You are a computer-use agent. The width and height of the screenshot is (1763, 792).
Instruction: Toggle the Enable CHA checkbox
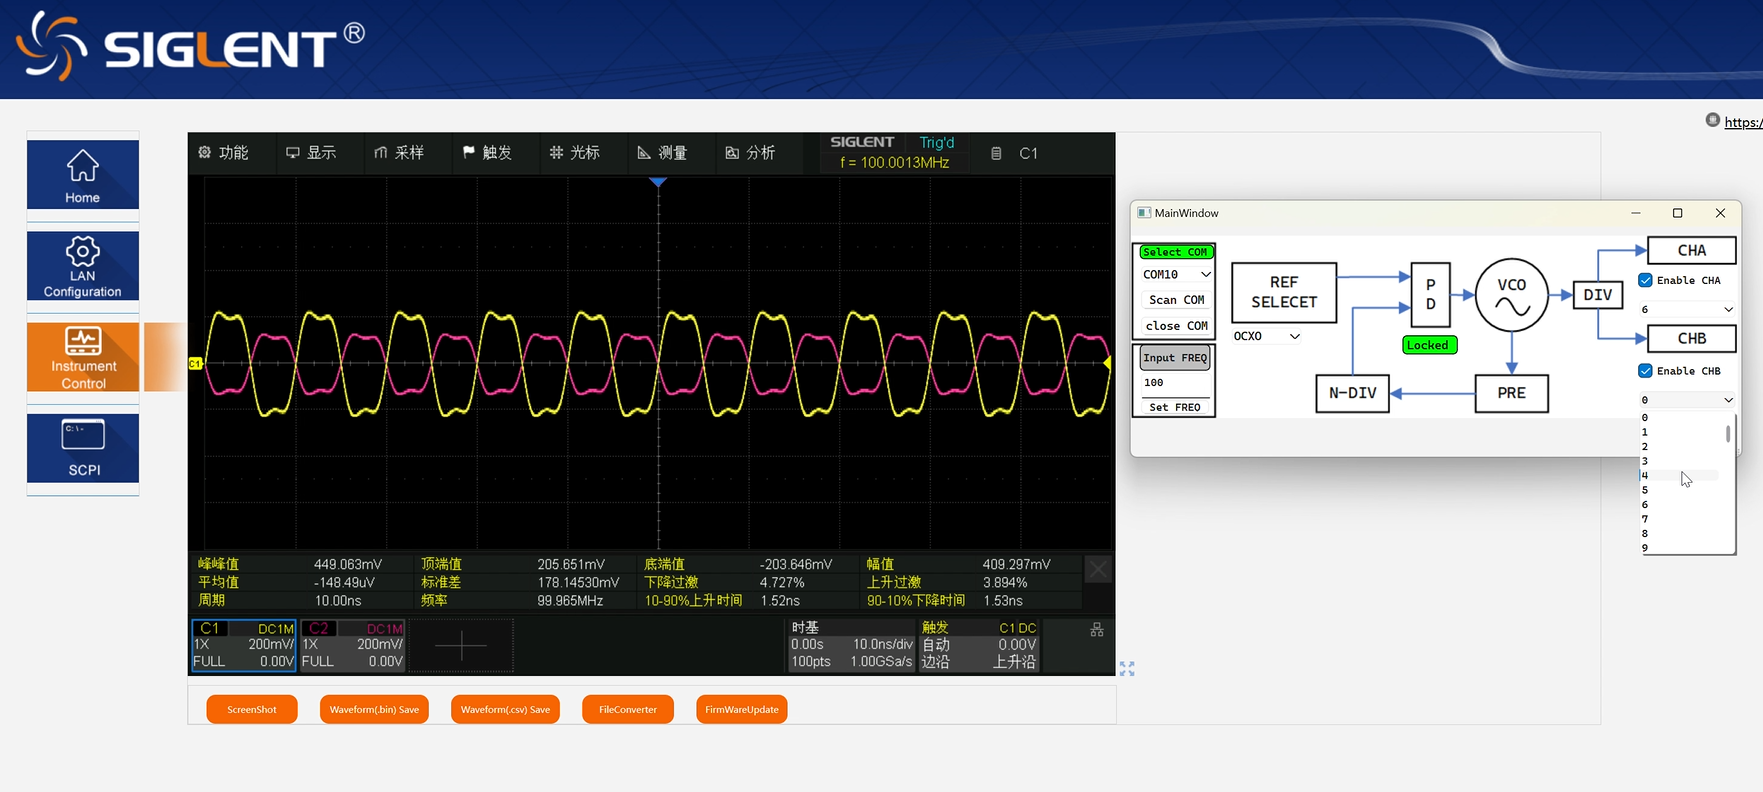tap(1645, 280)
